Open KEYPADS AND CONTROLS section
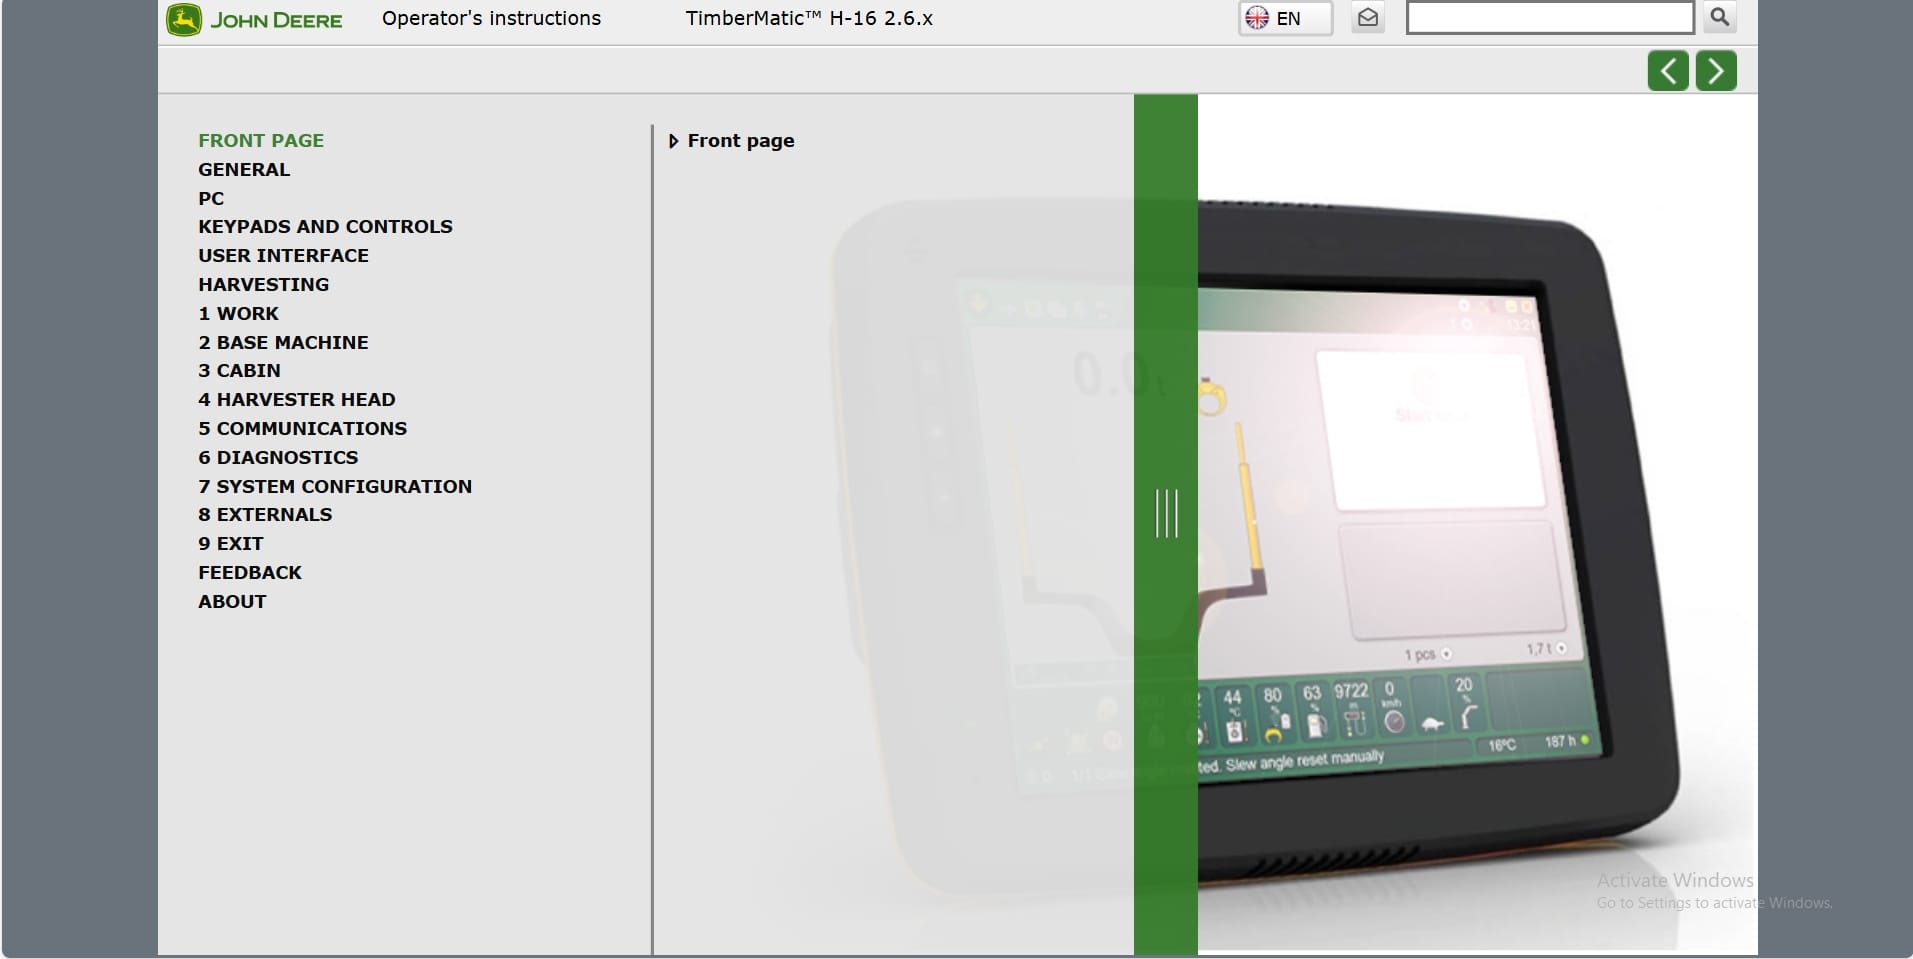1913x959 pixels. (x=325, y=227)
